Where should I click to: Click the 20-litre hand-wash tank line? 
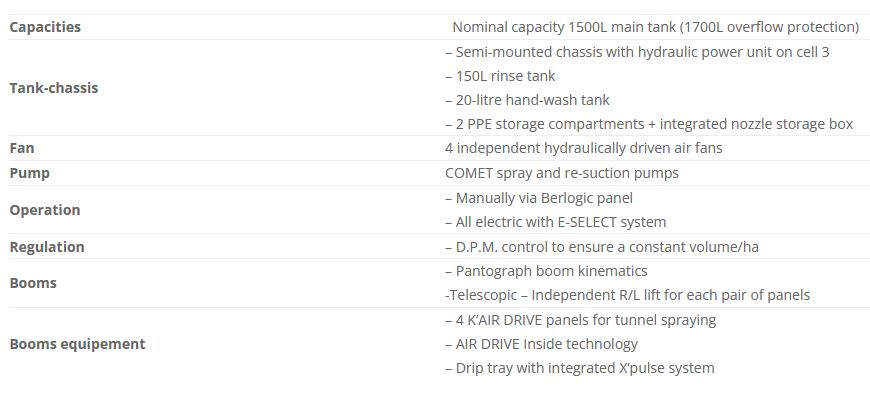pyautogui.click(x=527, y=100)
